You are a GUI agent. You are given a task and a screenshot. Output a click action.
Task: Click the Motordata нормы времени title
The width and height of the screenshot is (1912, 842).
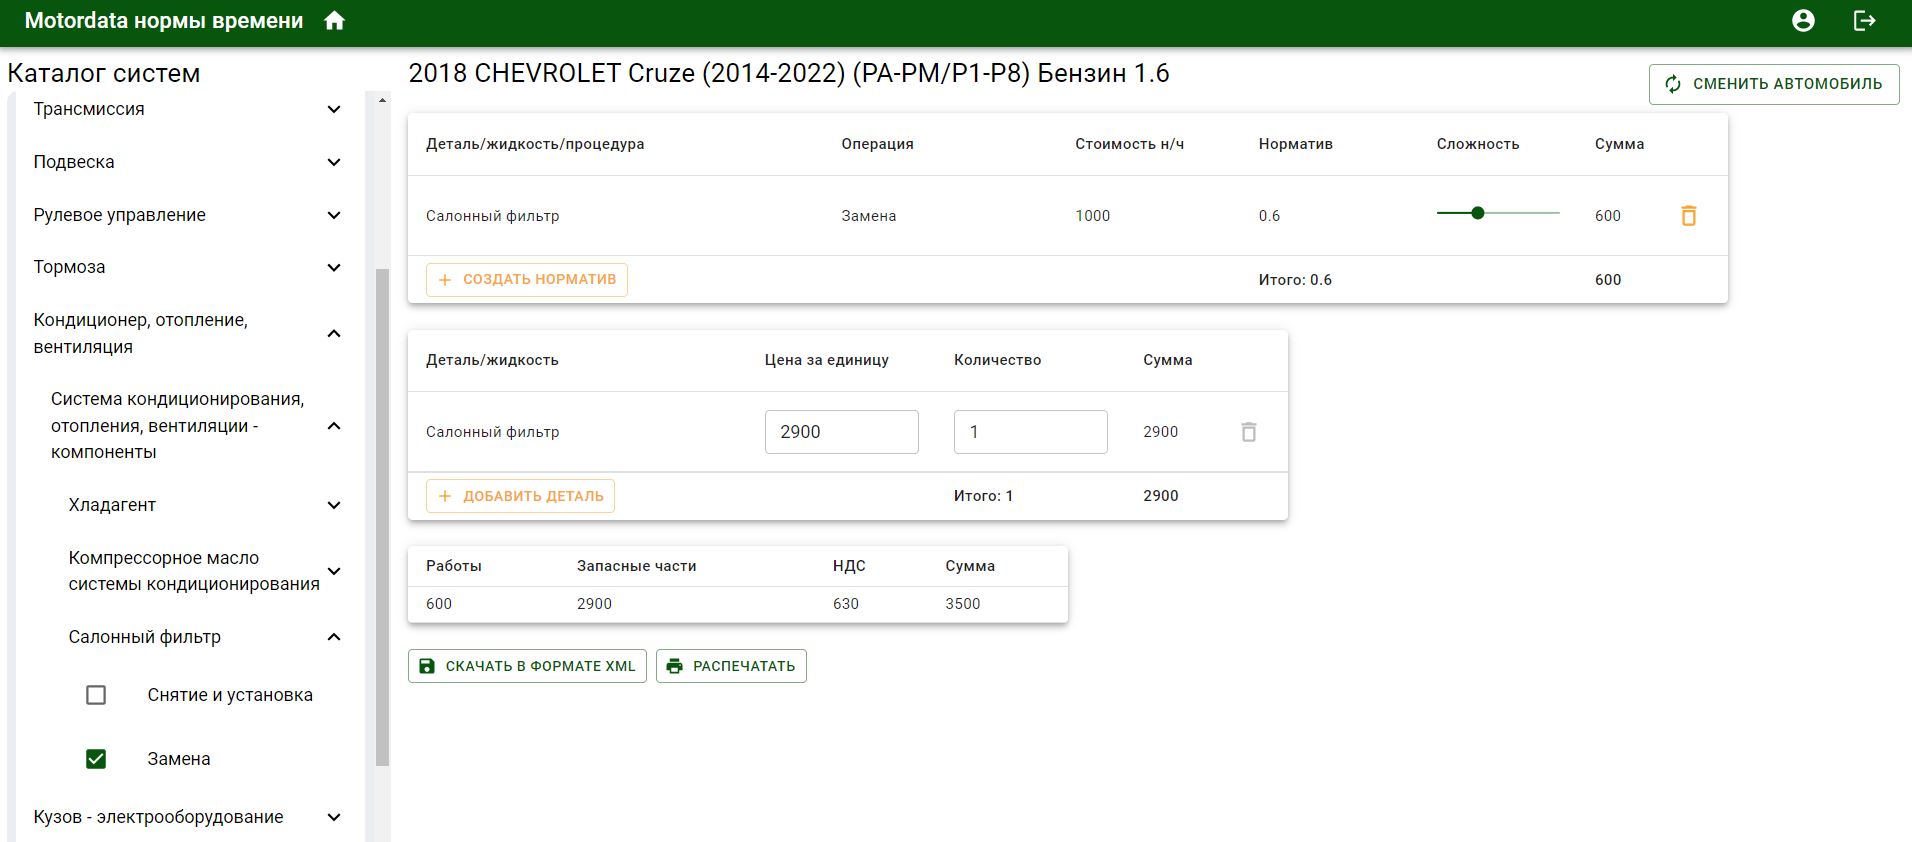click(164, 21)
